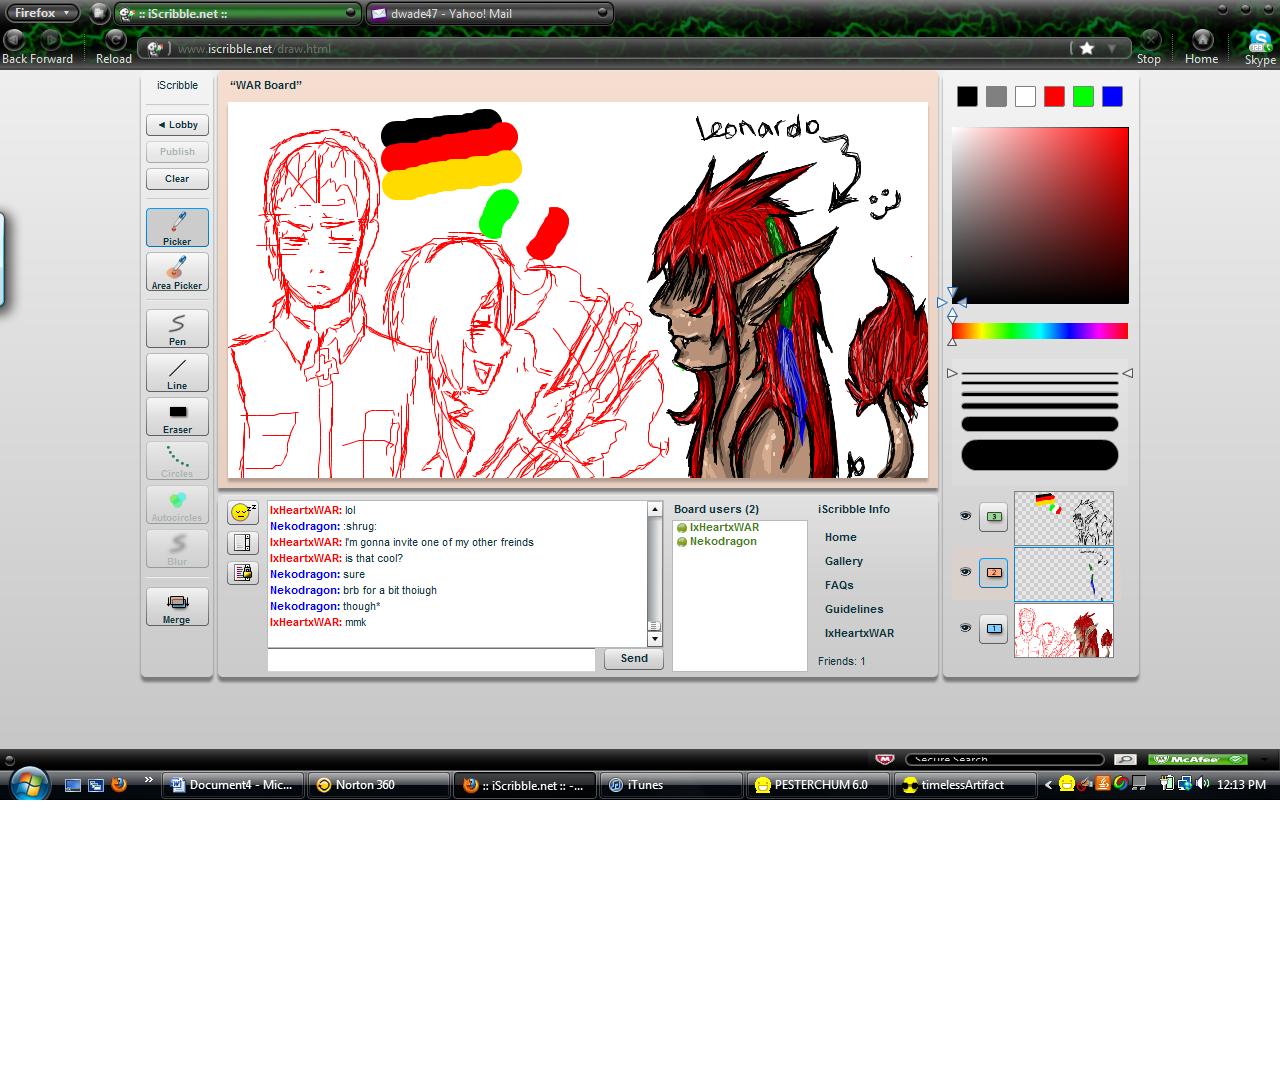Screen dimensions: 1280x1080
Task: Toggle visibility of layer 2
Action: 965,572
